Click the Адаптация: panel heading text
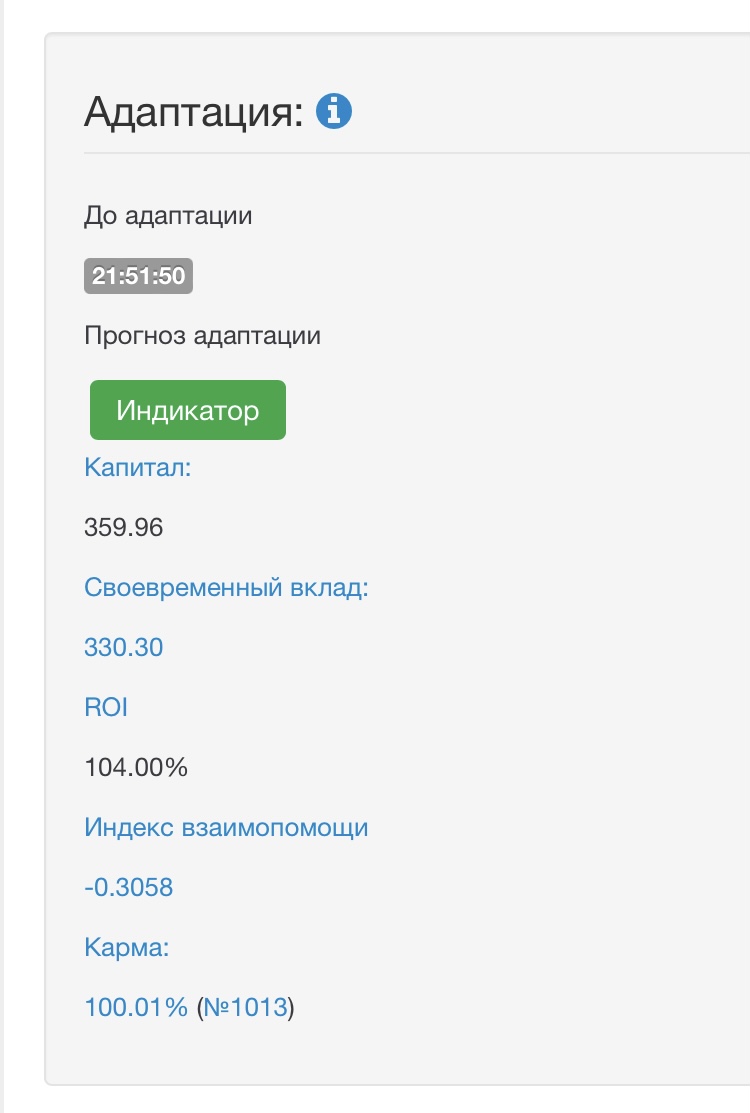The height and width of the screenshot is (1113, 750). (x=193, y=112)
